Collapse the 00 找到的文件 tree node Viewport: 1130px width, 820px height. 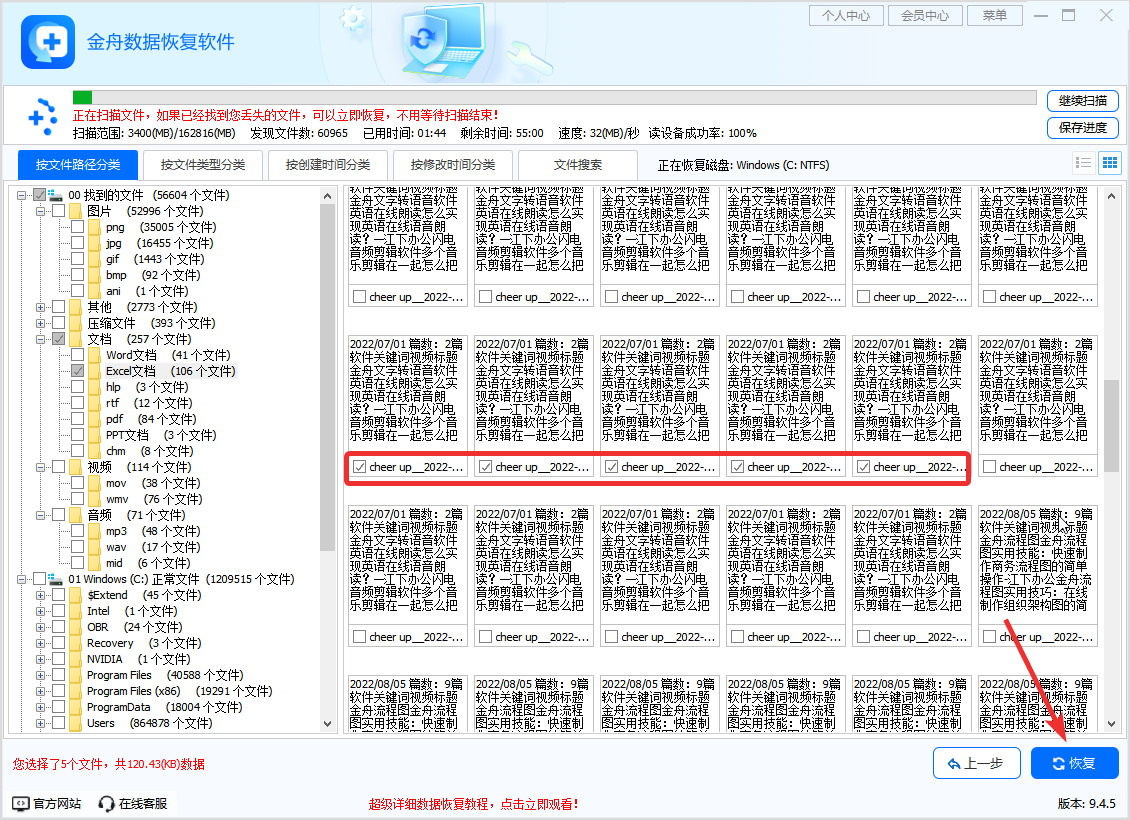[22, 195]
